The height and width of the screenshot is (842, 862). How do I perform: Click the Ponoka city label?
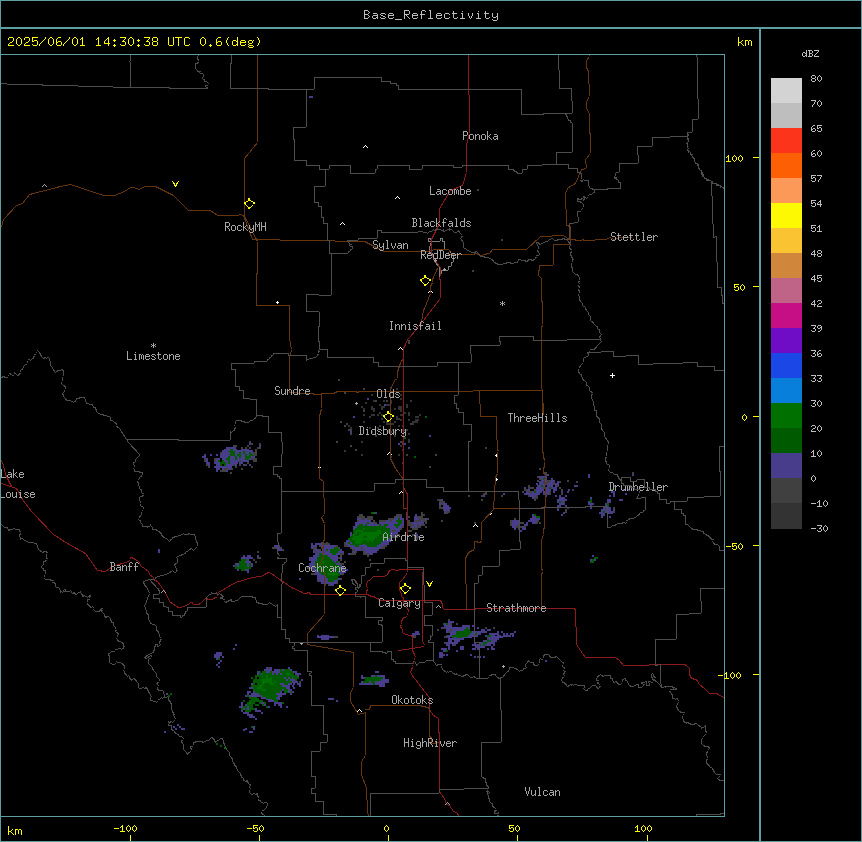coord(480,136)
